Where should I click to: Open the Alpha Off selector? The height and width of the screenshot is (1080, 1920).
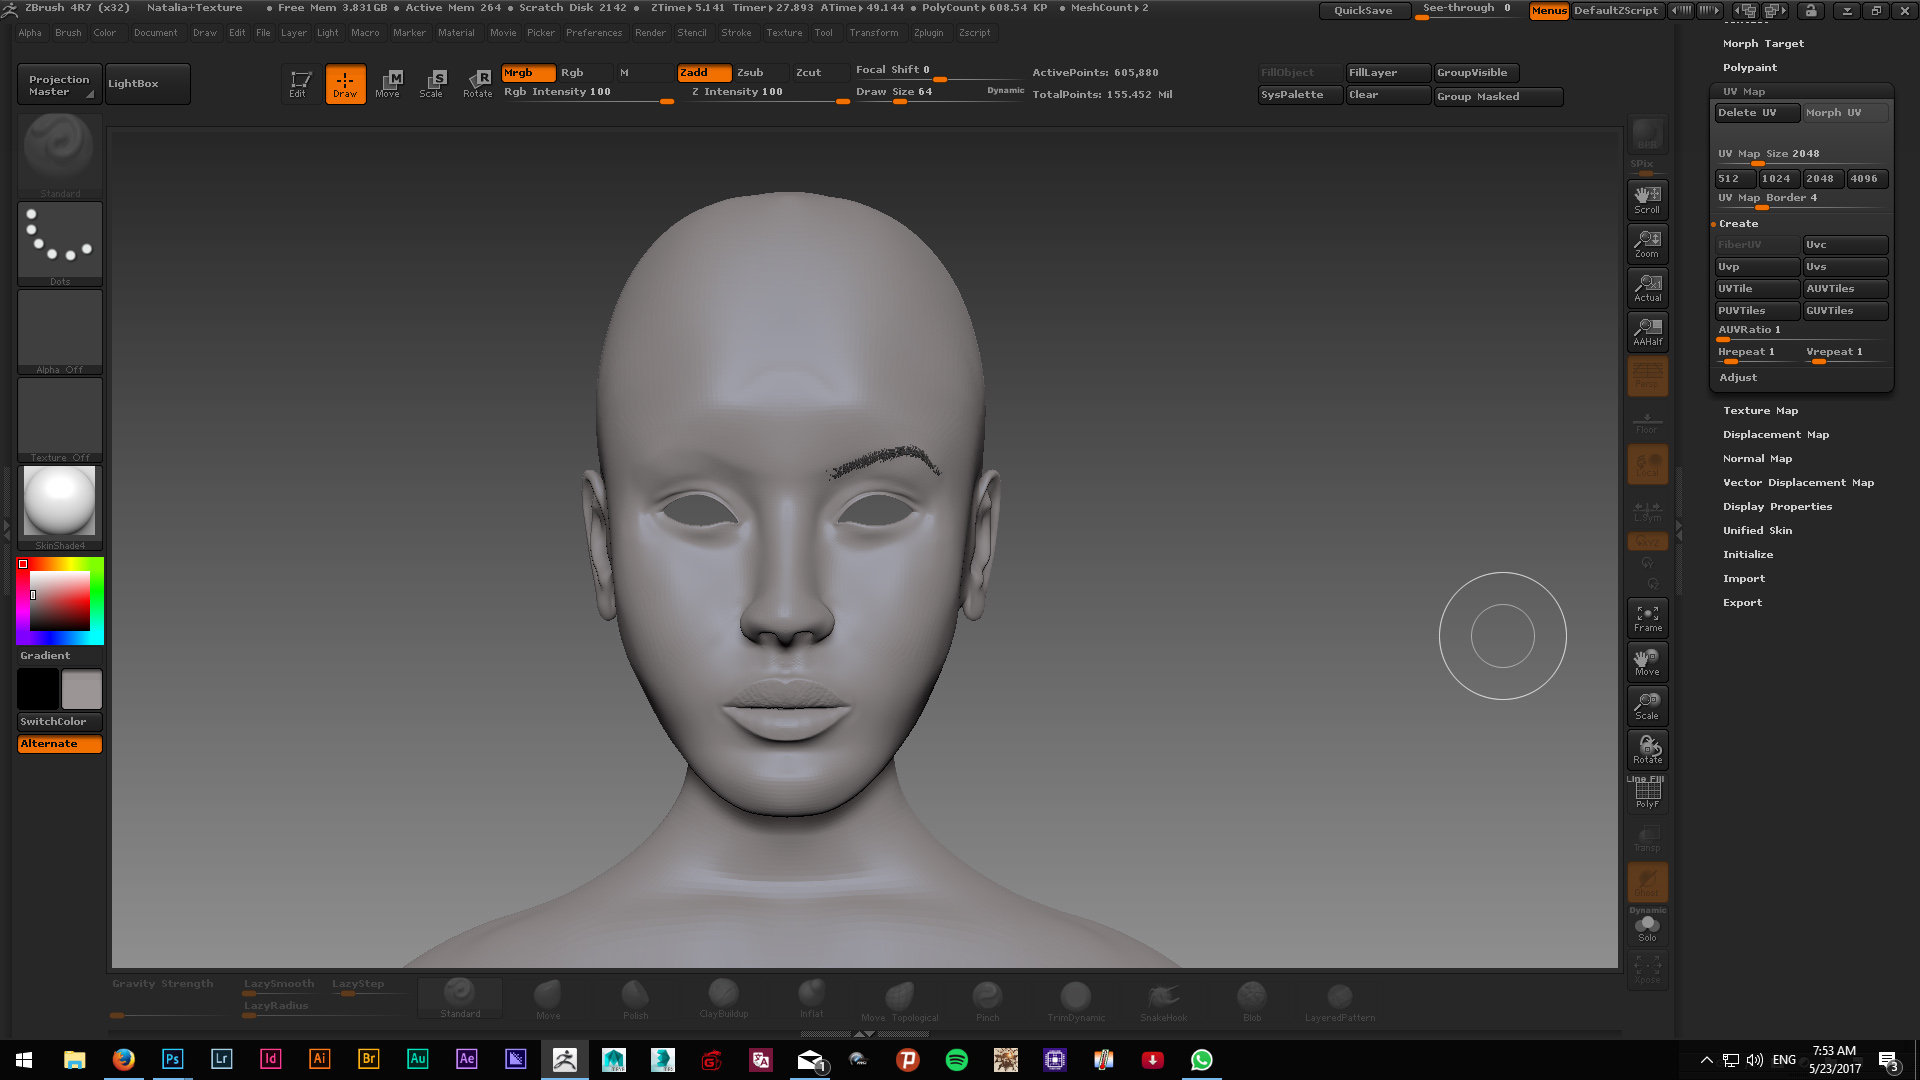tap(60, 332)
